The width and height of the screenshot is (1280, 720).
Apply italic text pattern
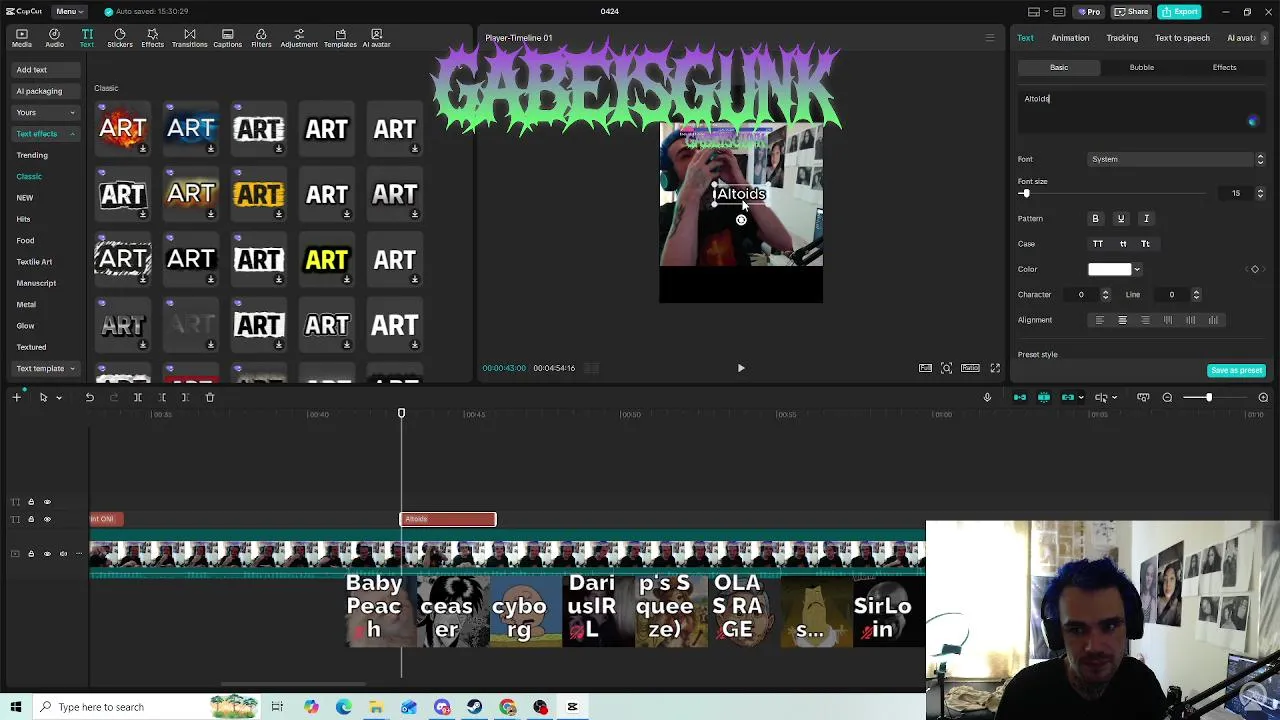[x=1146, y=218]
